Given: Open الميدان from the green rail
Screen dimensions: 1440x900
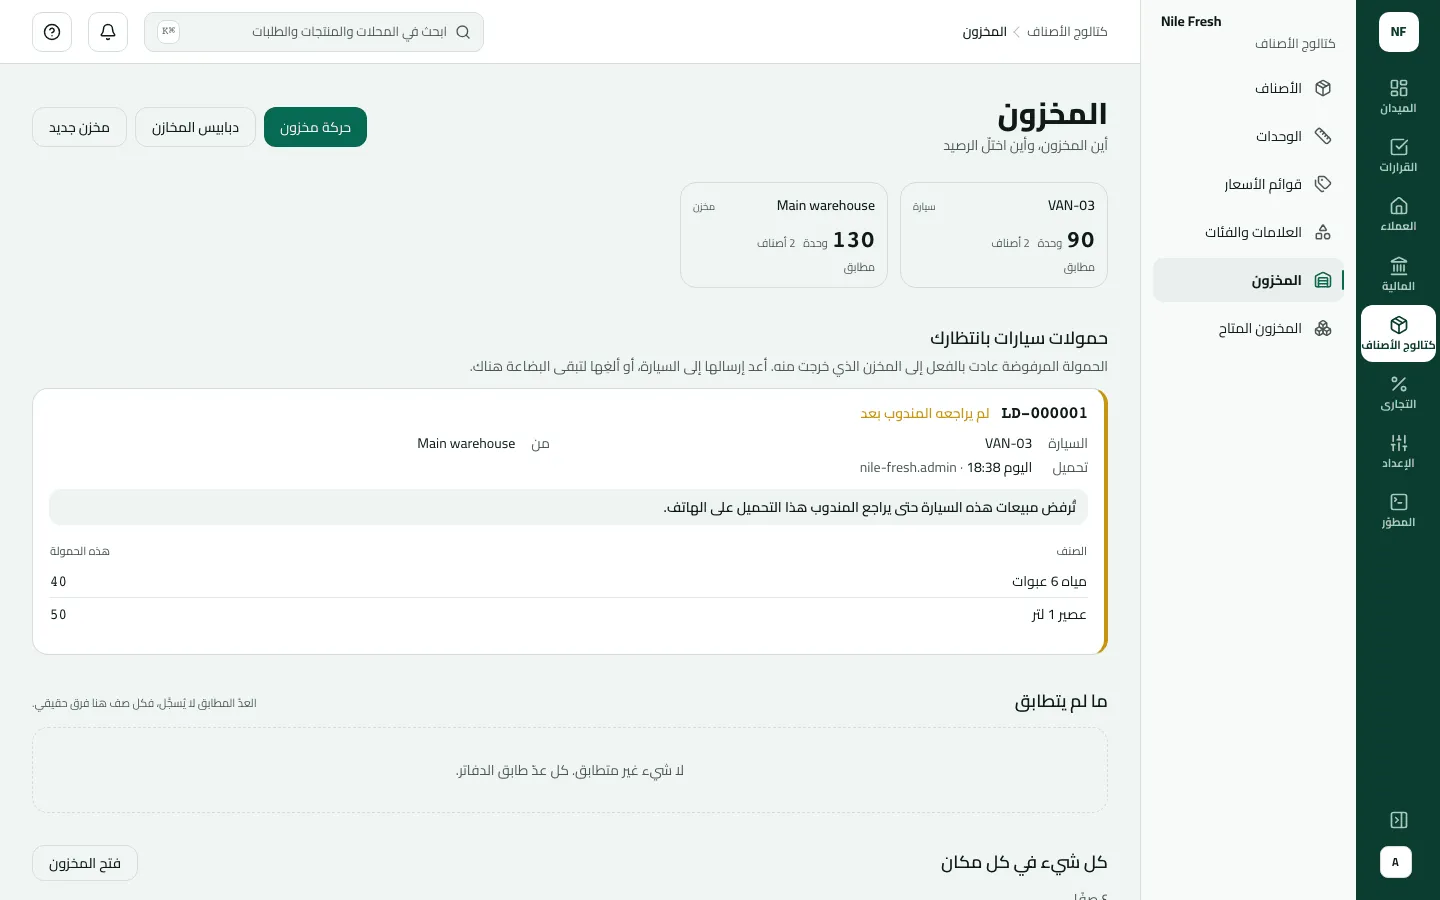Looking at the screenshot, I should click(1398, 97).
